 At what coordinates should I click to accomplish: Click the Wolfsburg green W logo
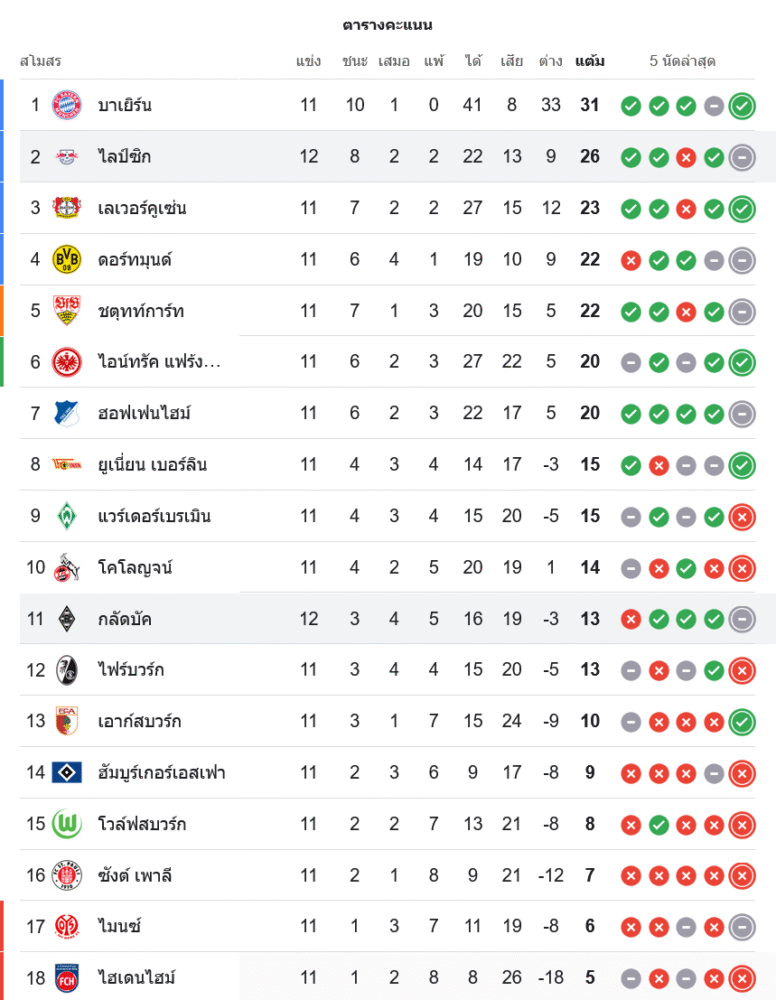pos(67,824)
